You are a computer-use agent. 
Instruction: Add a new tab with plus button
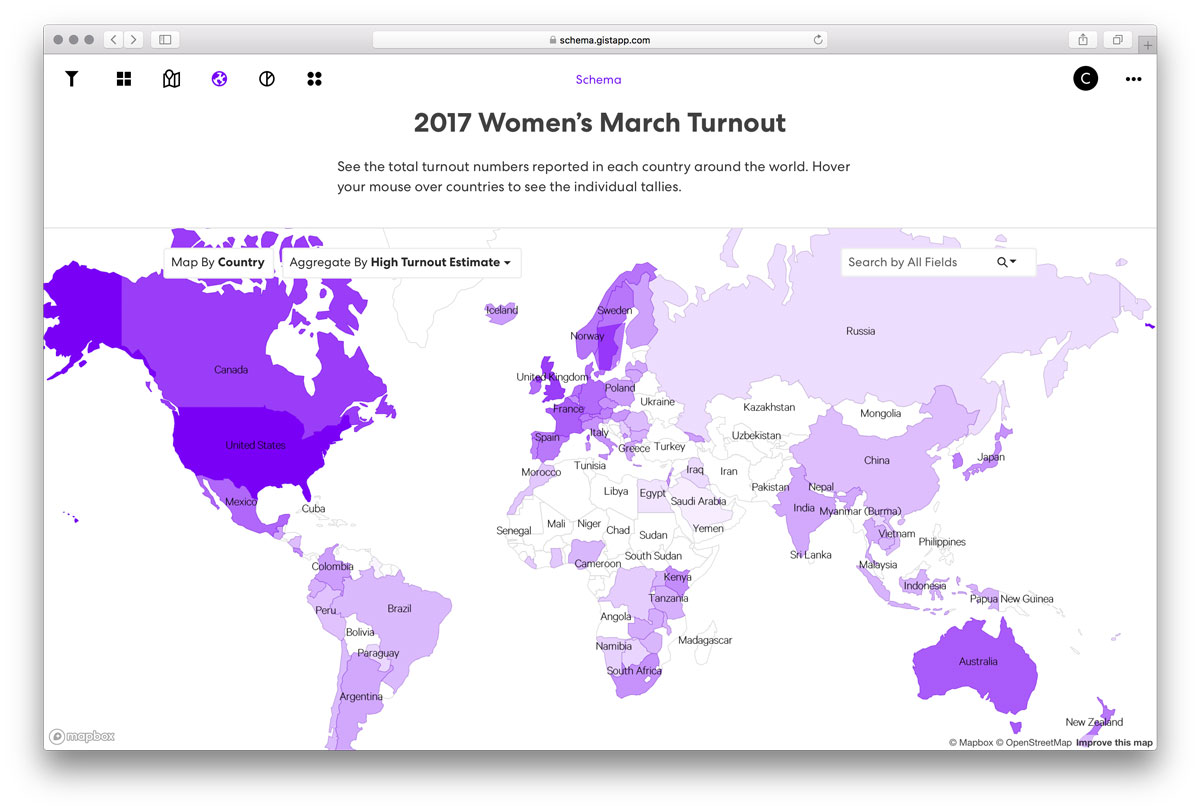click(1148, 45)
